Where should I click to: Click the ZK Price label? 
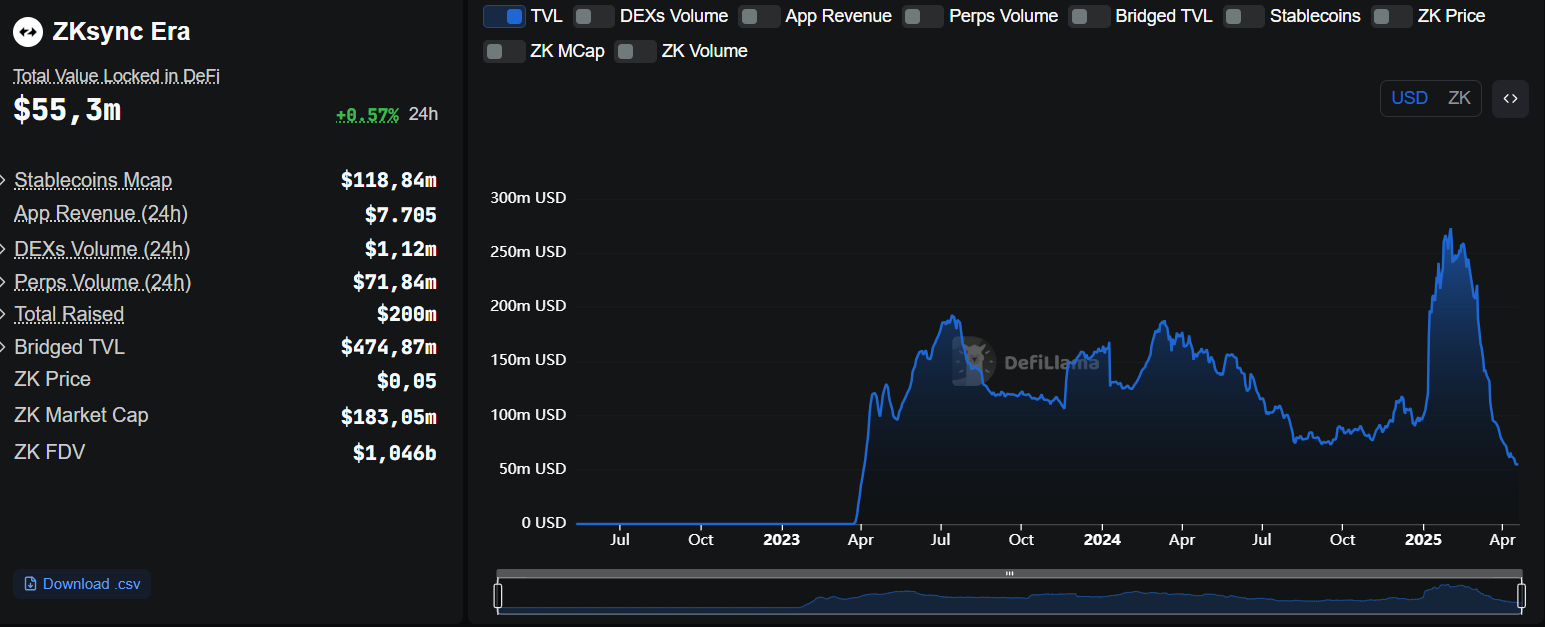click(52, 379)
